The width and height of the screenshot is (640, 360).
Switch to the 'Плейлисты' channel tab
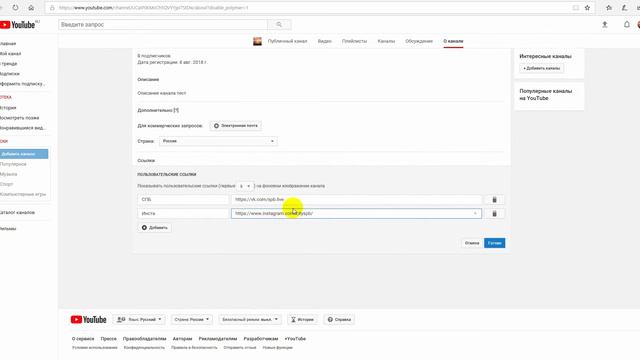[x=354, y=41]
